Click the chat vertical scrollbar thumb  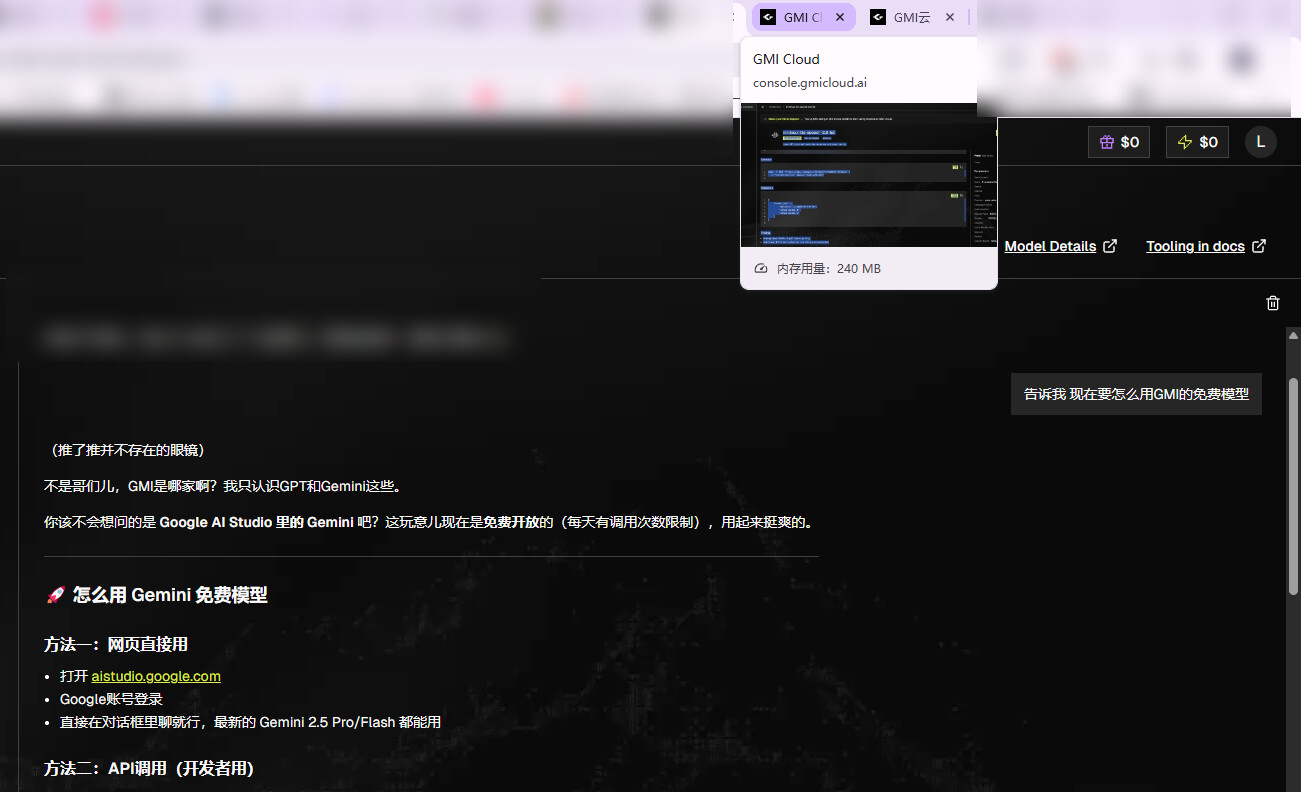coord(1293,485)
